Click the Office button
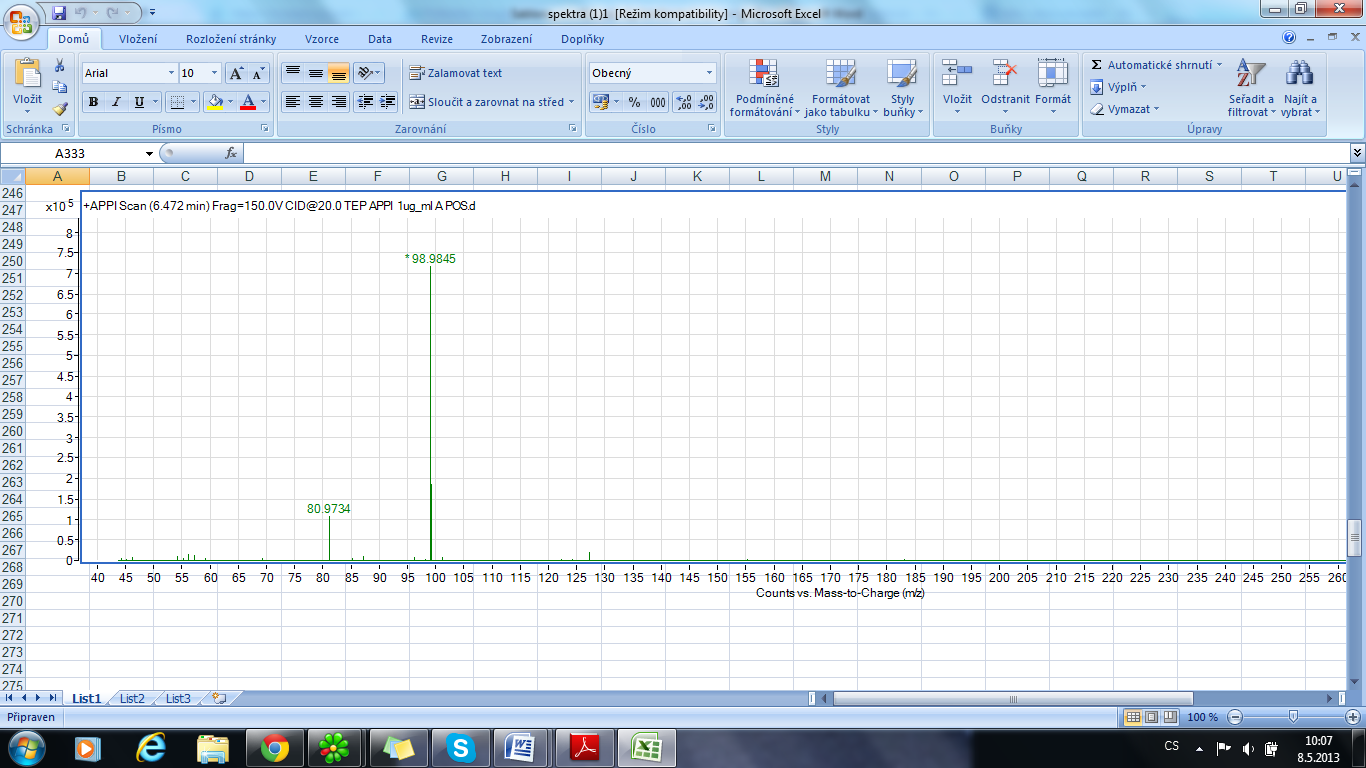The image size is (1366, 768). pyautogui.click(x=22, y=22)
